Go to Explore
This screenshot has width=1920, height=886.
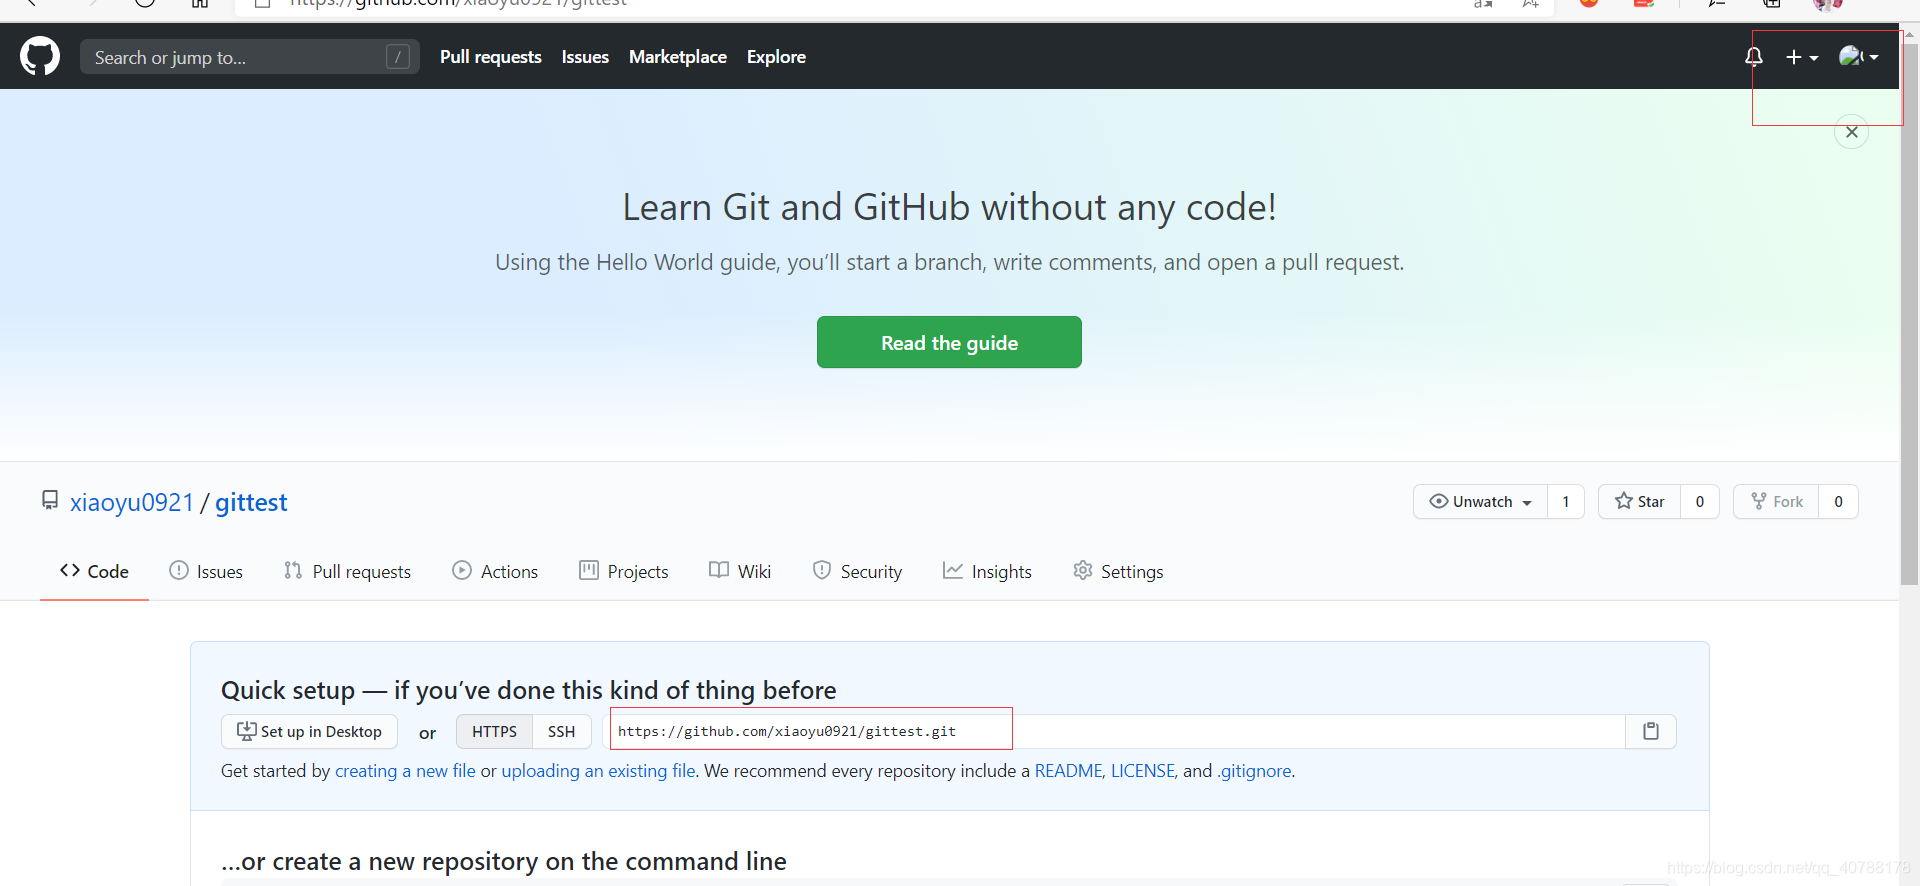[776, 57]
